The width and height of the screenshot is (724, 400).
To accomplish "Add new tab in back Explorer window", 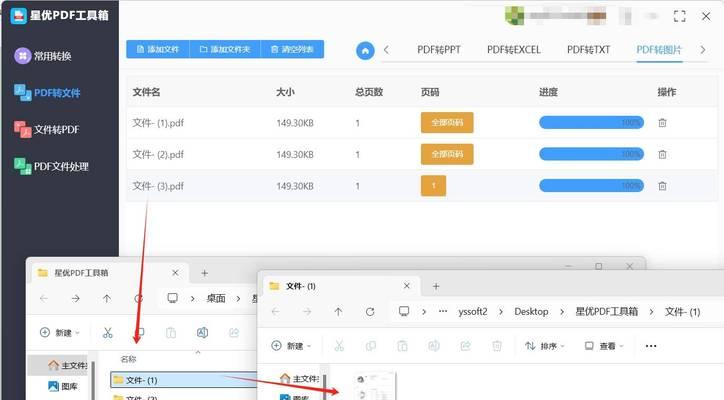I will pos(205,273).
